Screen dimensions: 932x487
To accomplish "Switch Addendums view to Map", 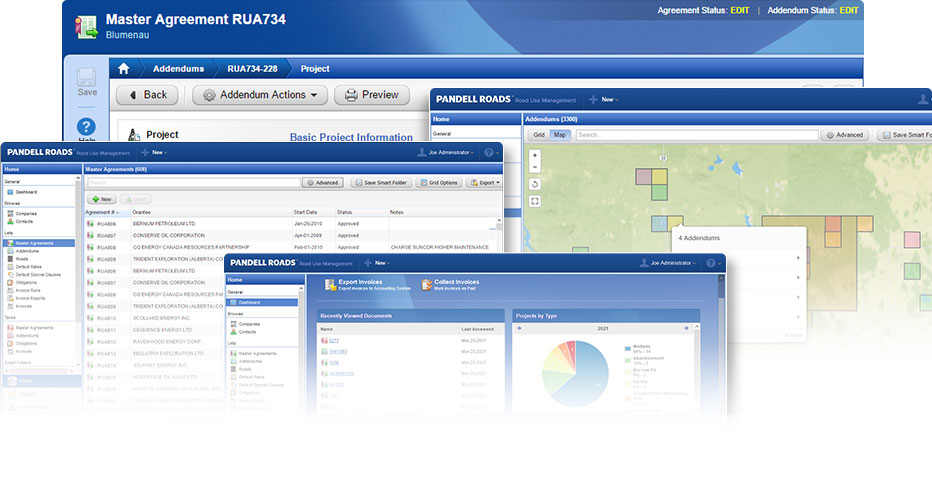I will (560, 135).
